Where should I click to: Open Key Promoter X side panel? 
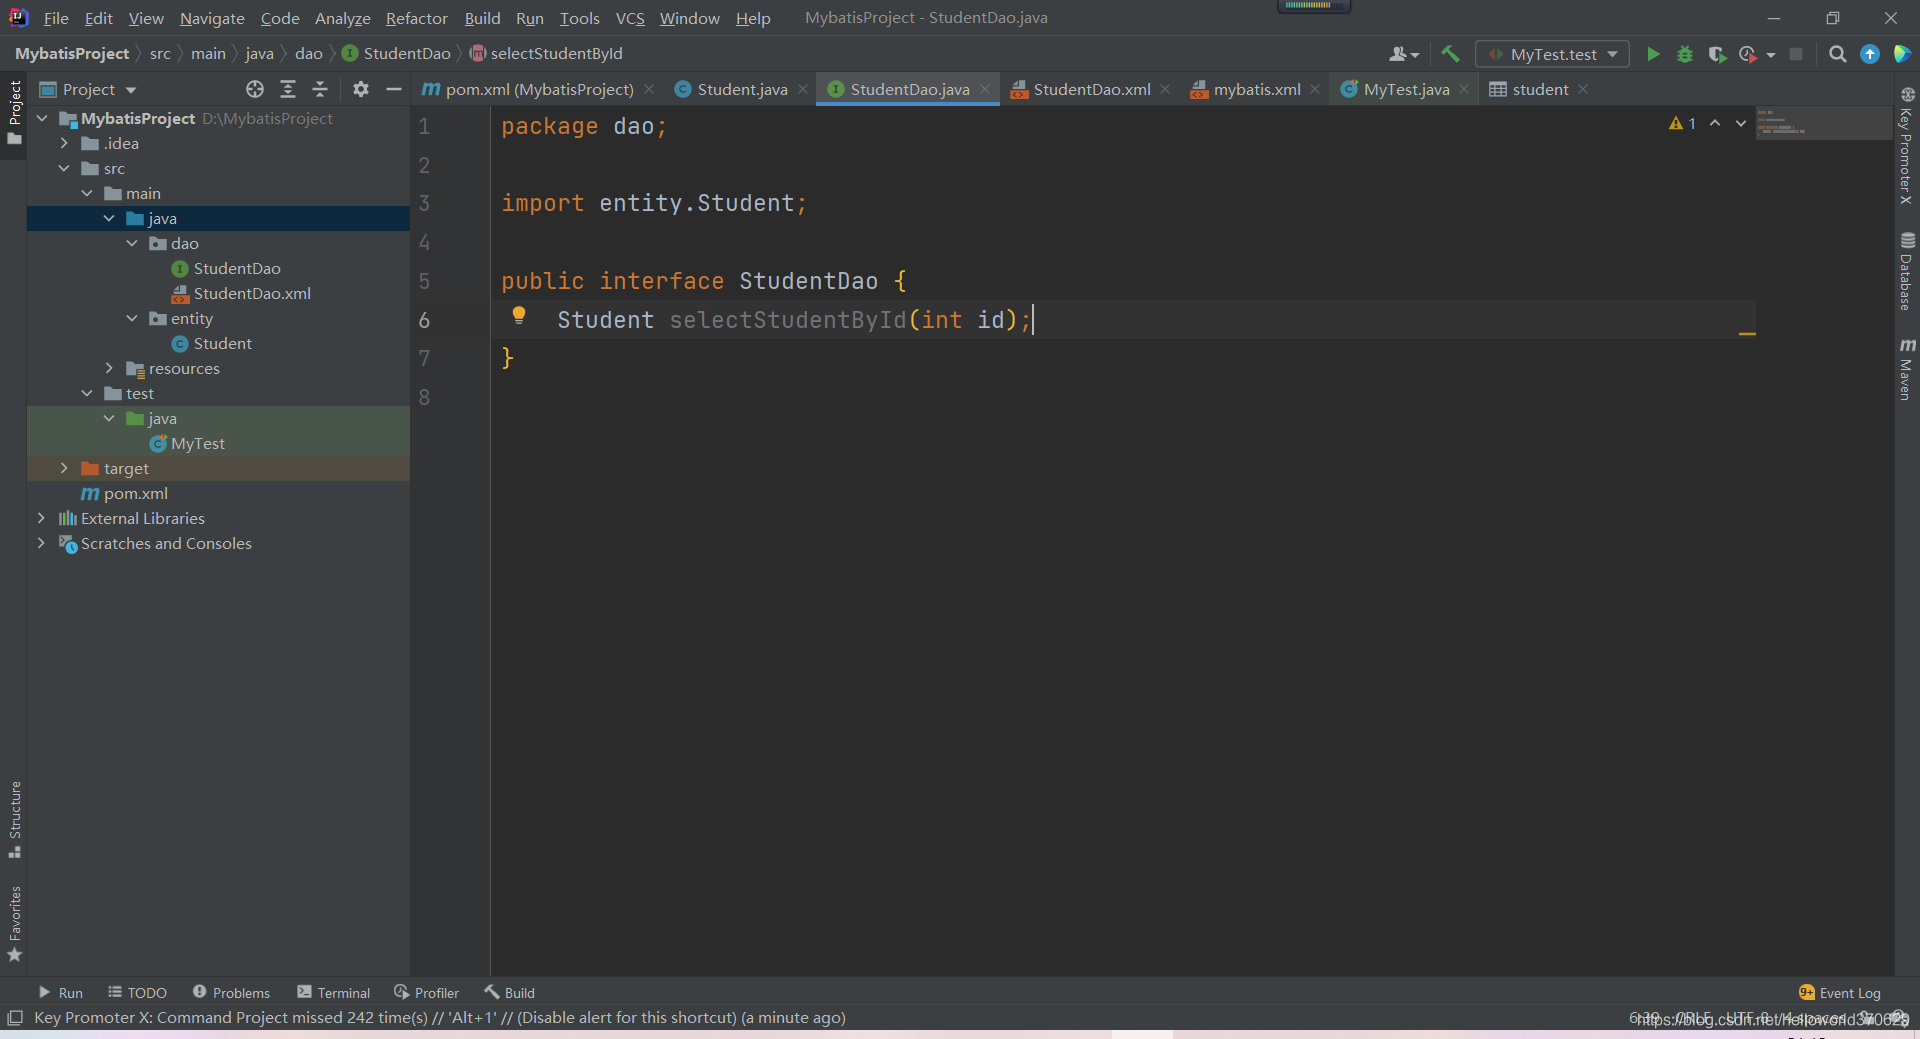click(x=1907, y=146)
